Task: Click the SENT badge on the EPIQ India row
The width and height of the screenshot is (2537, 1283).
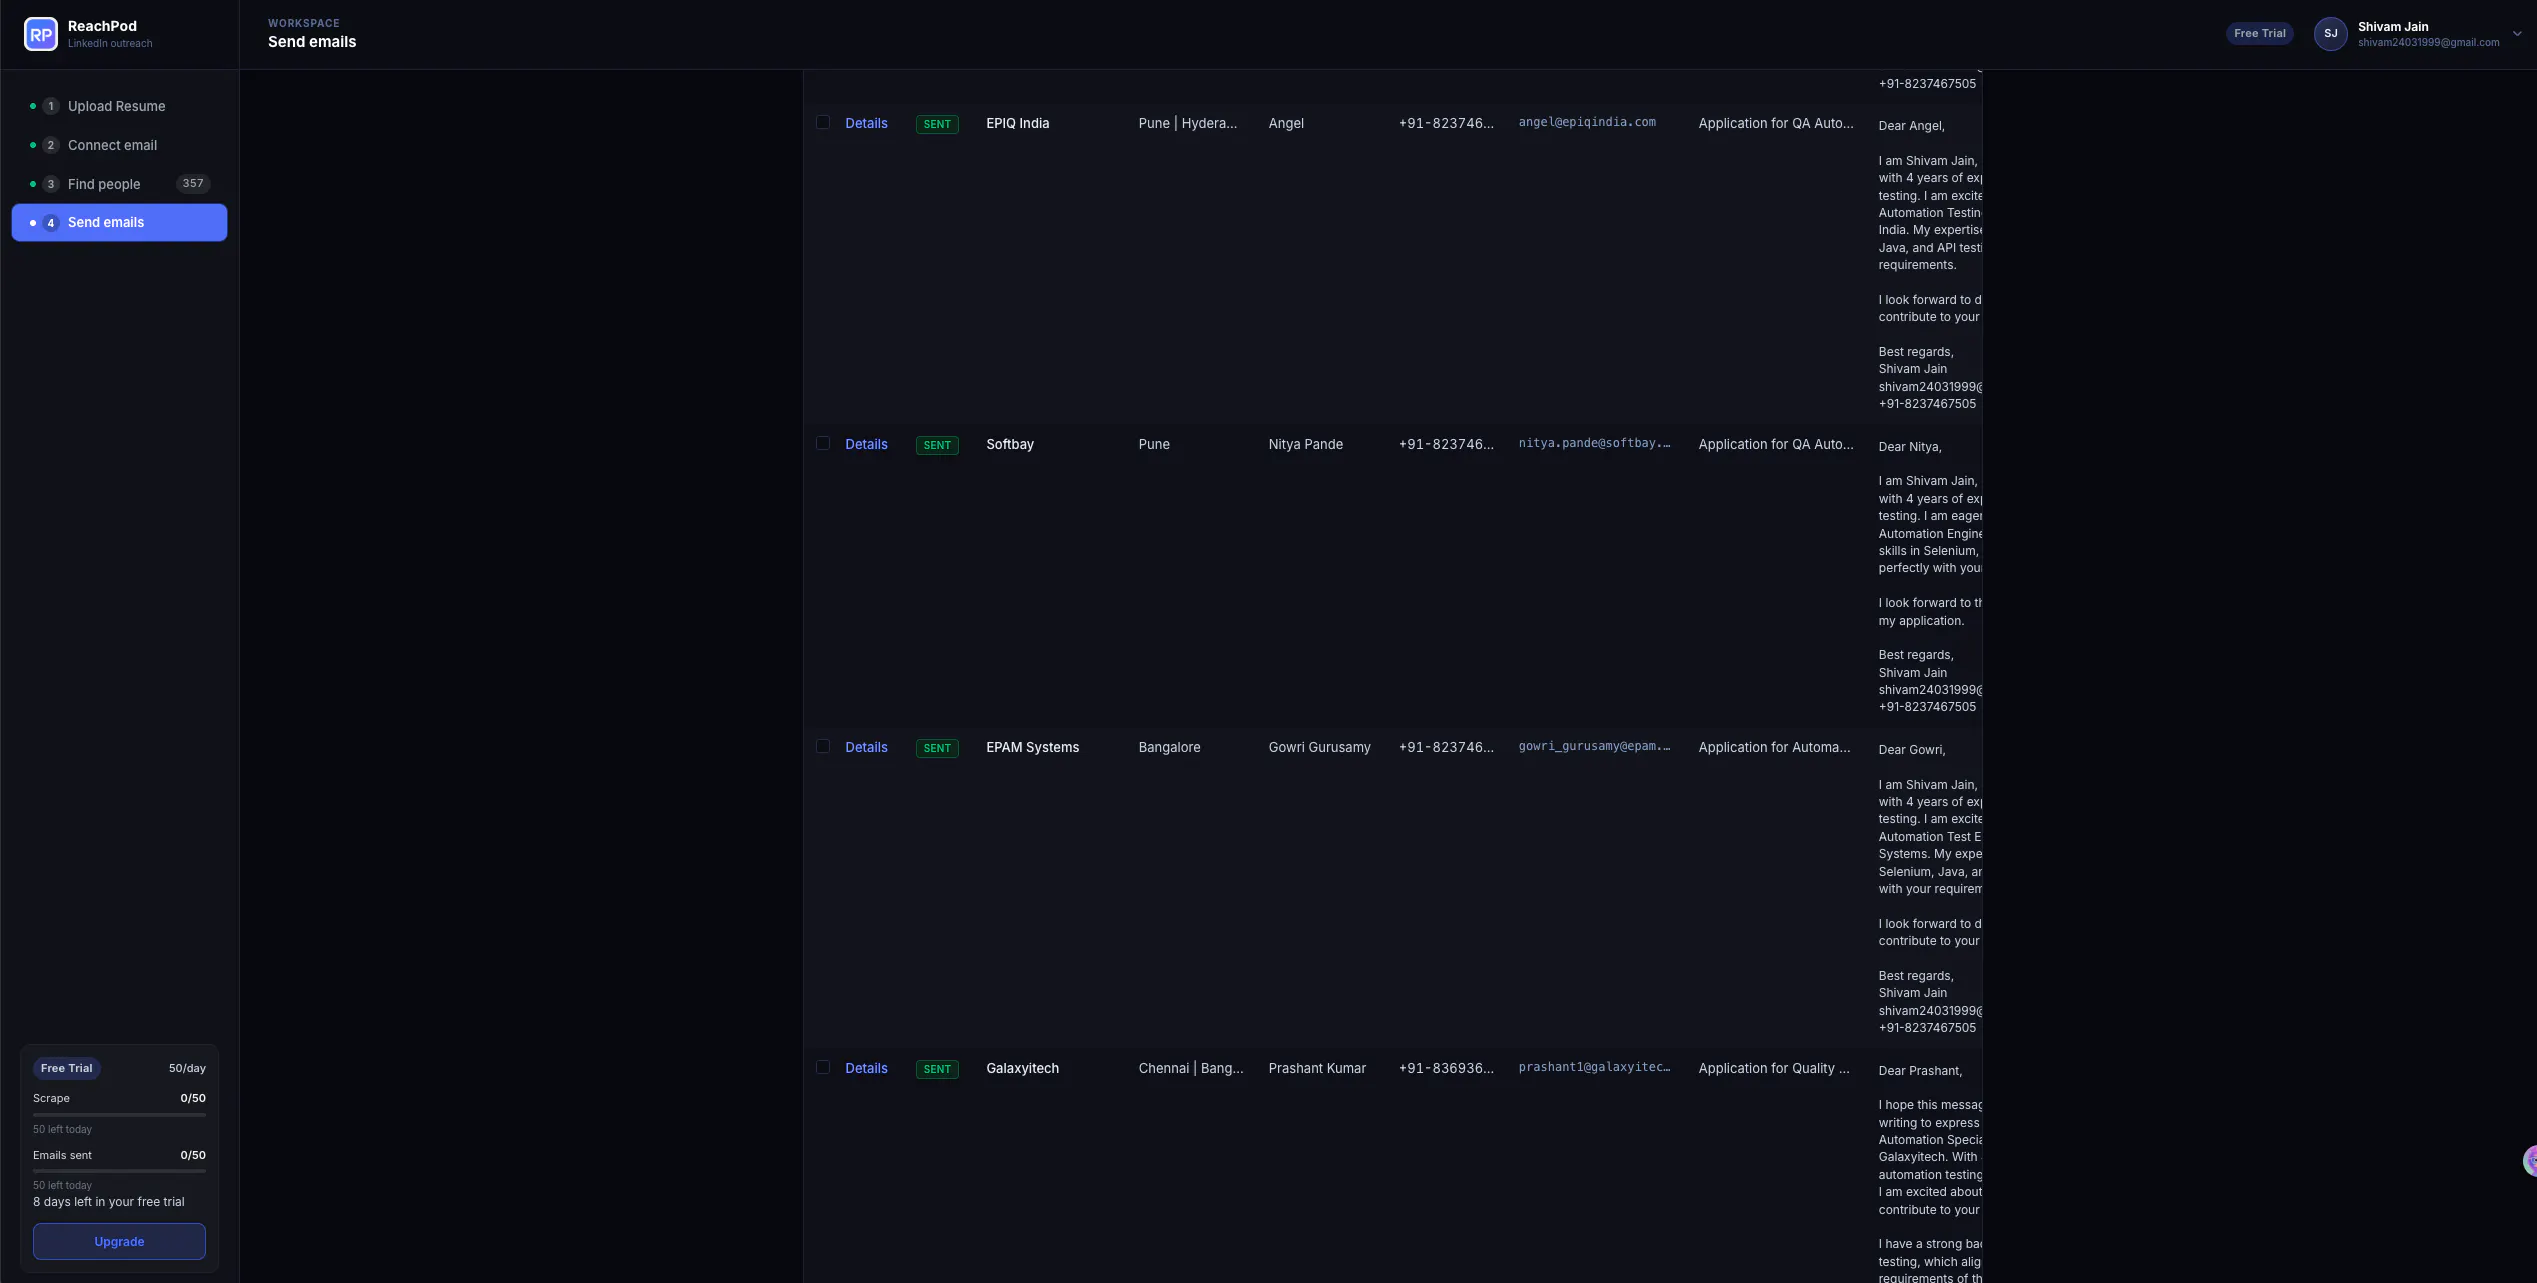Action: (937, 125)
